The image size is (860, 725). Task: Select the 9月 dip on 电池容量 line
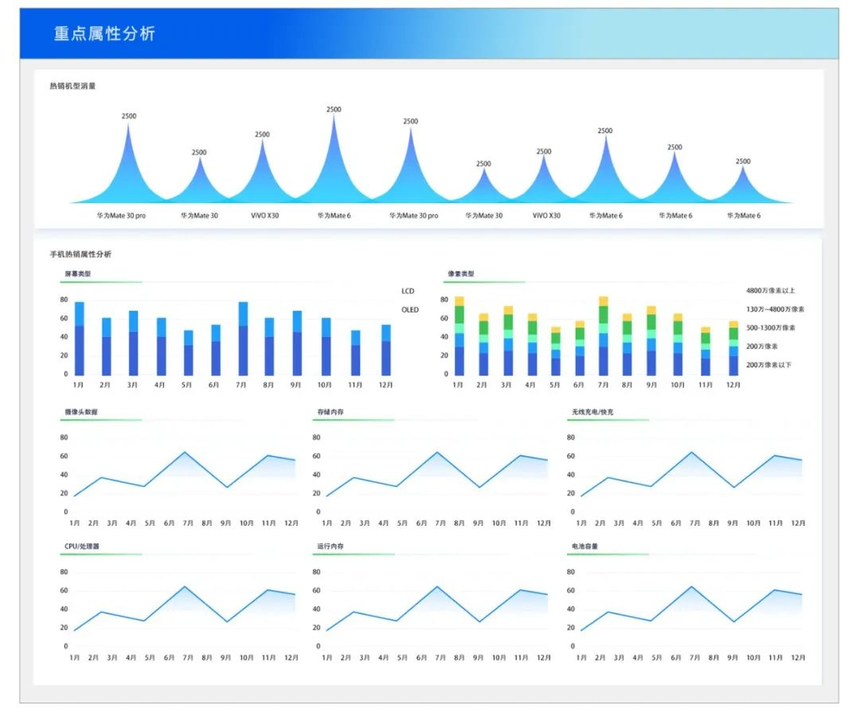[x=734, y=622]
